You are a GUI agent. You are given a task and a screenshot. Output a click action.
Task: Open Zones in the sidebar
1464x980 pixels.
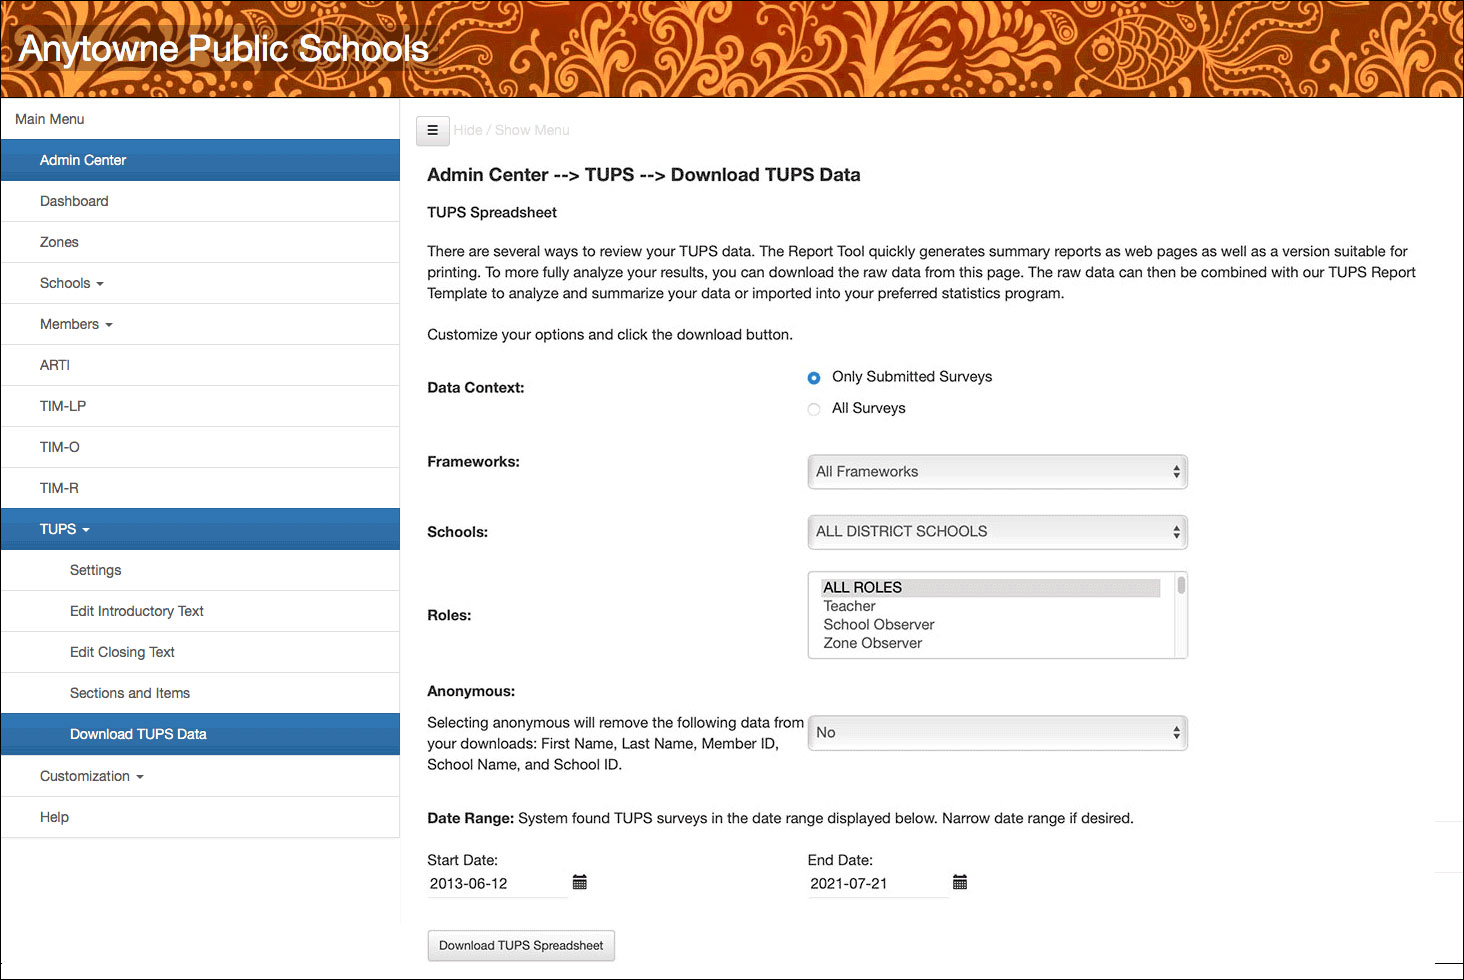coord(200,242)
